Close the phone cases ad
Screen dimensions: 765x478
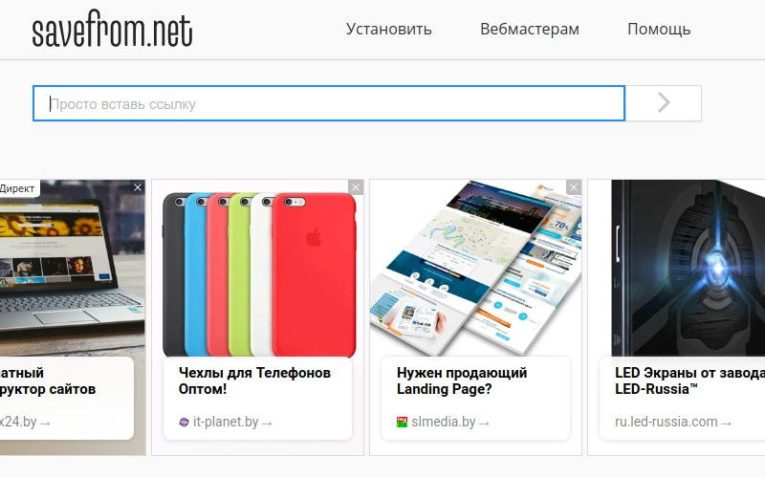coord(356,187)
